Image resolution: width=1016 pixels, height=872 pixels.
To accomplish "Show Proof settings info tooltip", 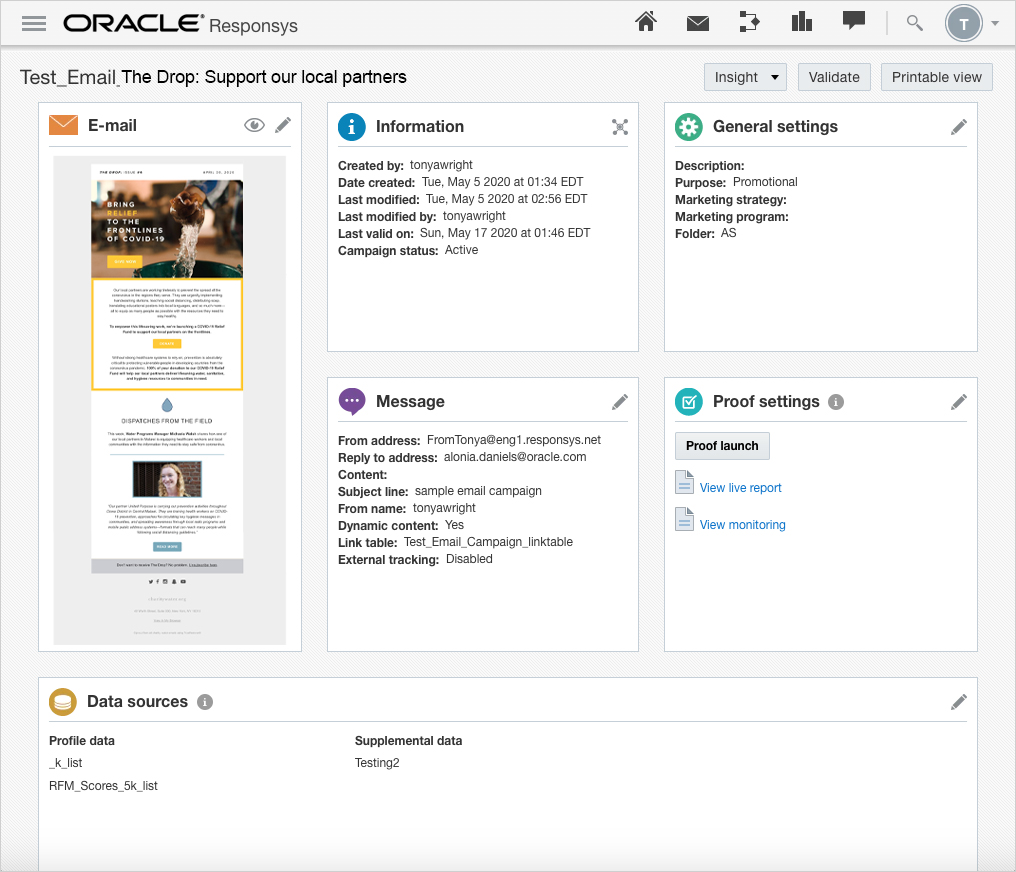I will click(x=836, y=402).
